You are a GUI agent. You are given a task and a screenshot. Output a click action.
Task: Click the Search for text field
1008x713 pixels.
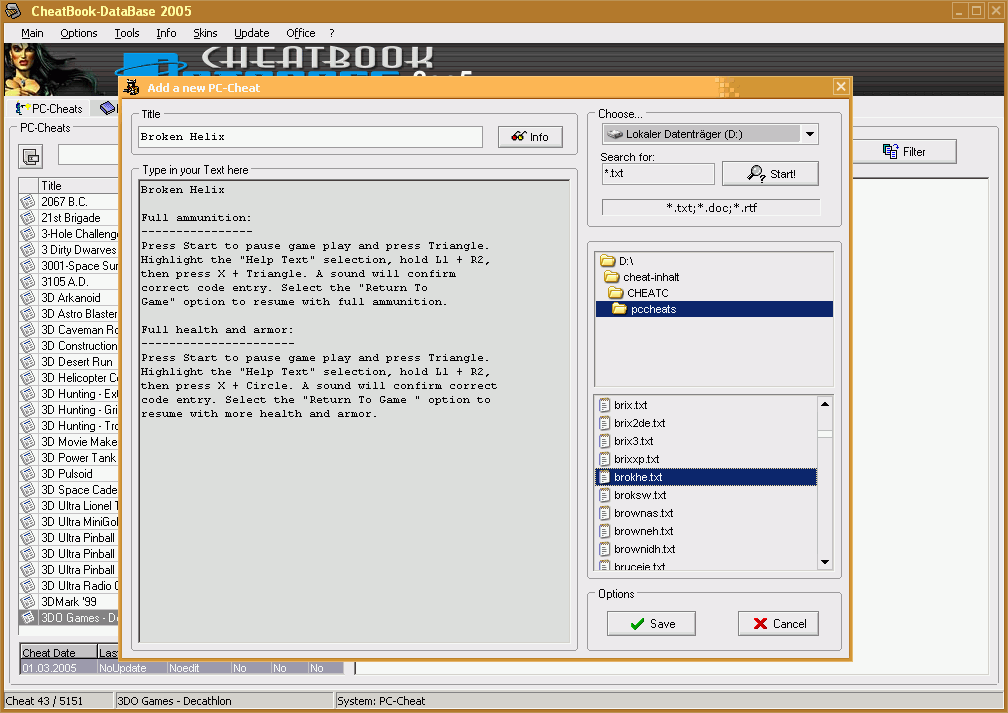pyautogui.click(x=657, y=174)
